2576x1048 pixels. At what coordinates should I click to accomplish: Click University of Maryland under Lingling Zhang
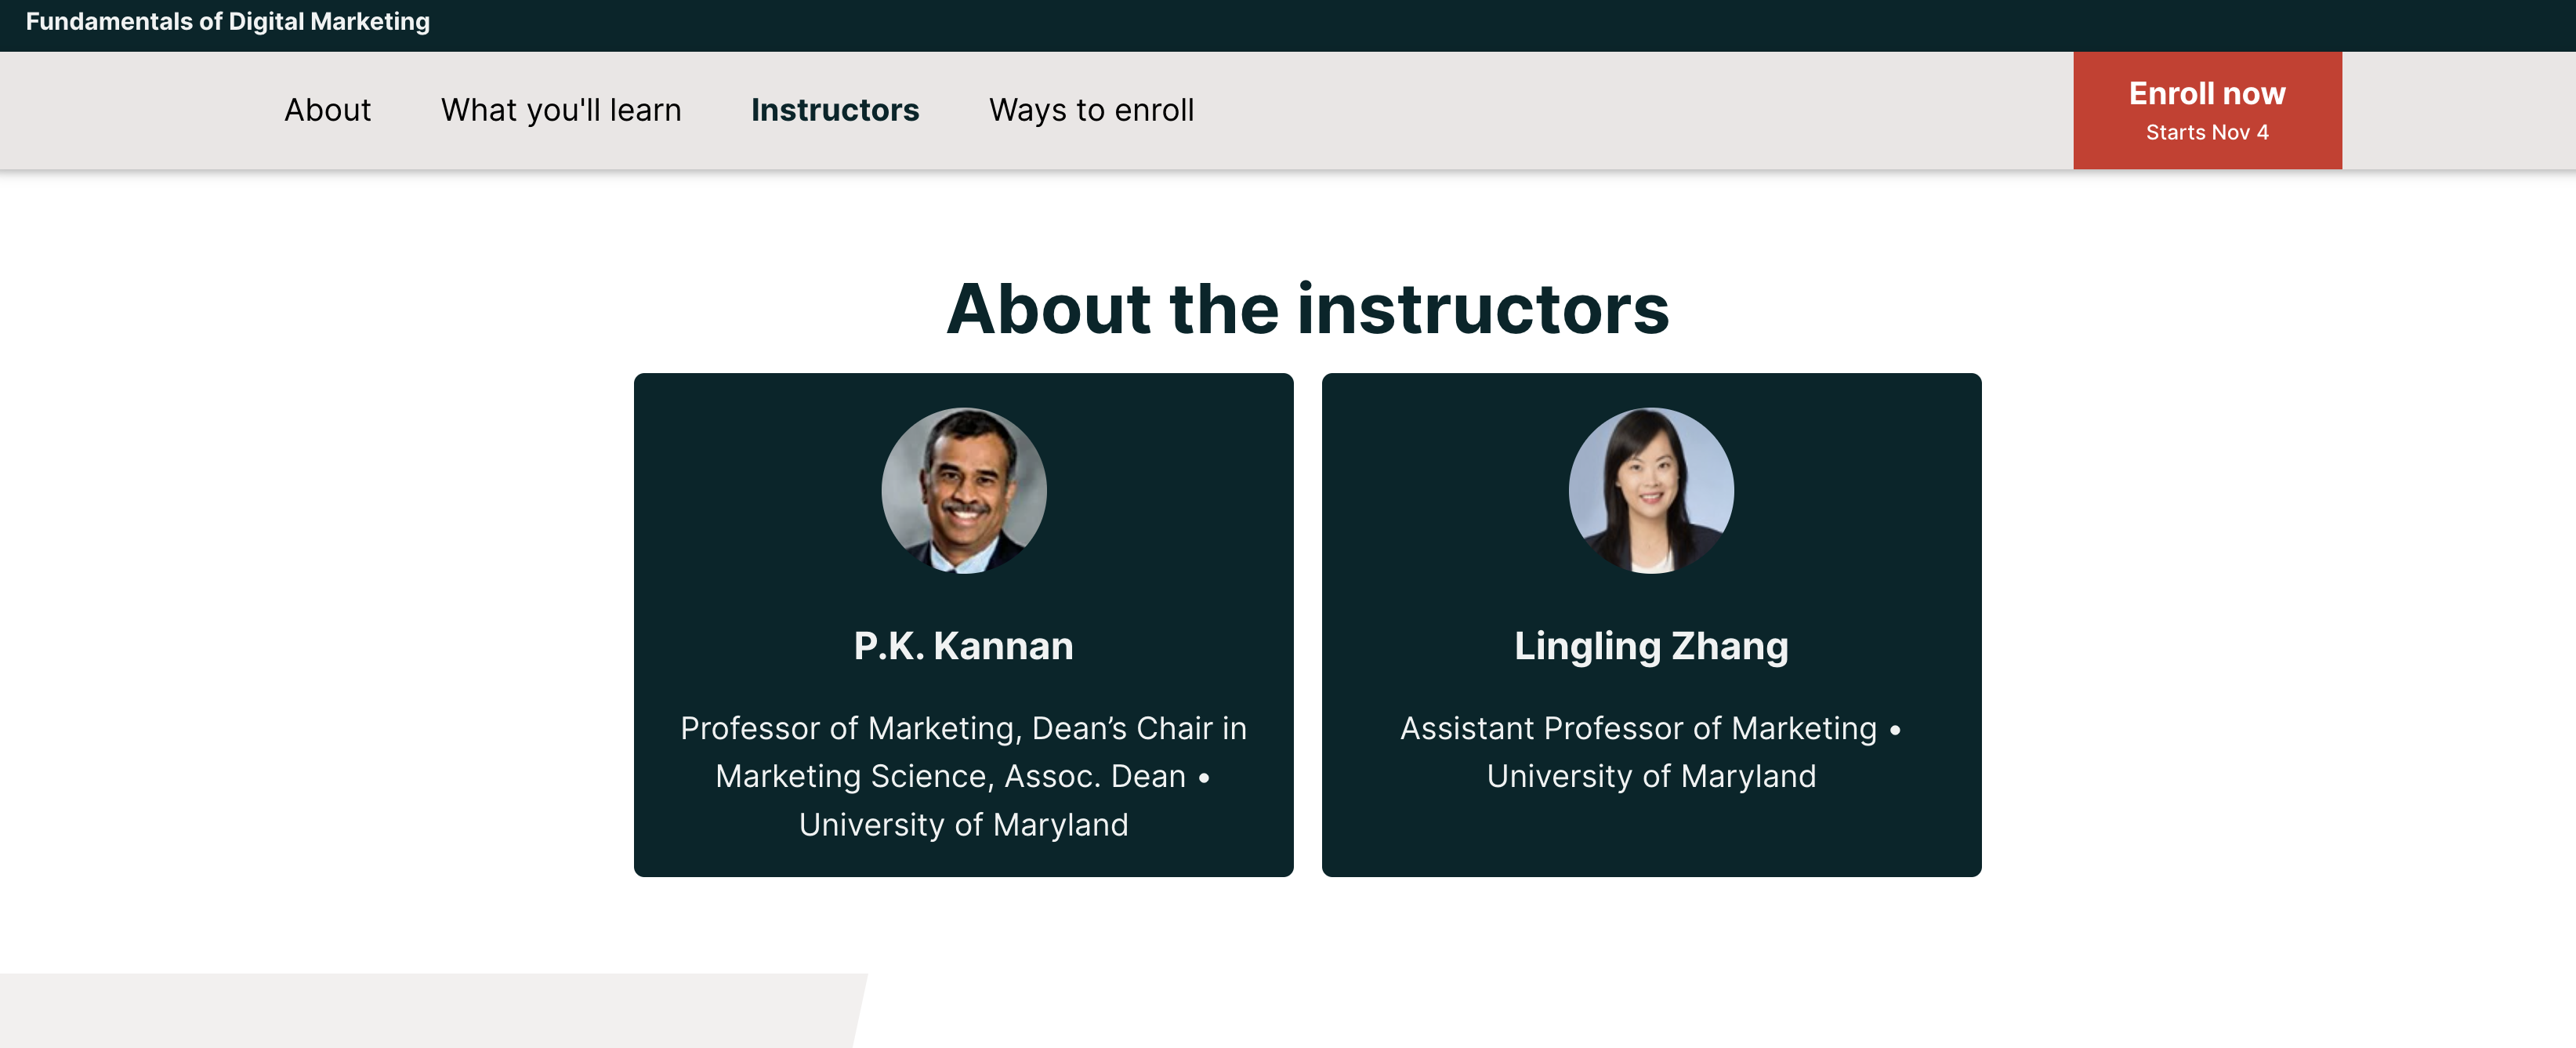(x=1651, y=777)
